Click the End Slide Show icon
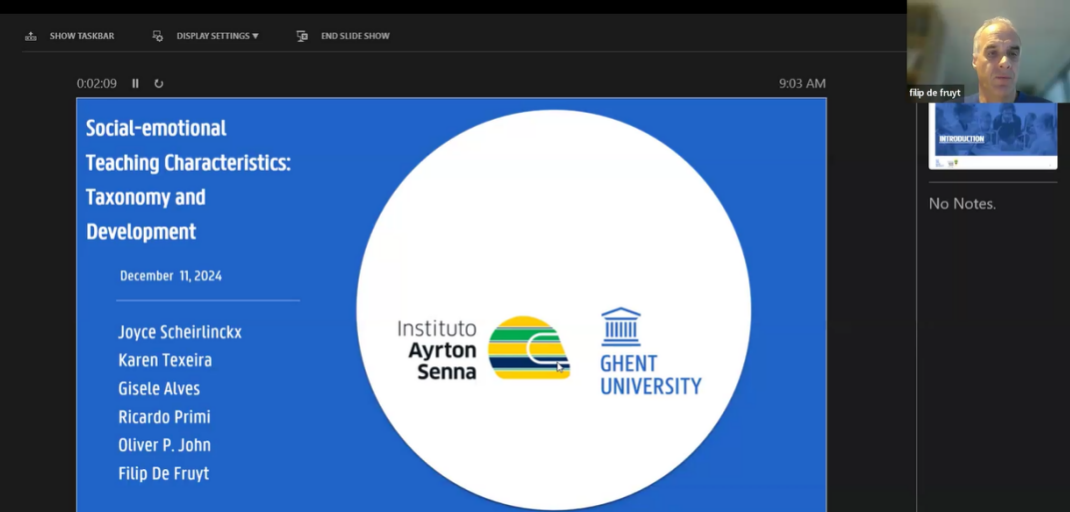The width and height of the screenshot is (1070, 512). pyautogui.click(x=302, y=36)
